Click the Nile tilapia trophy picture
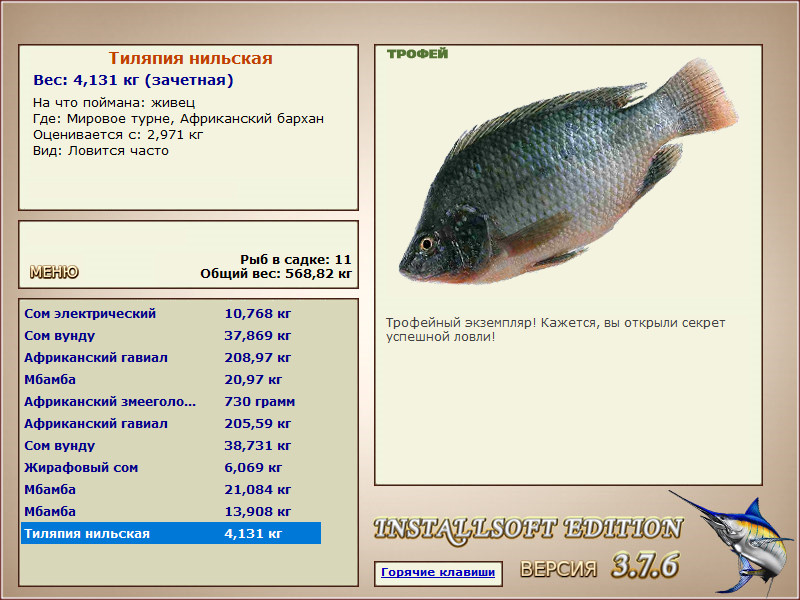 568,171
